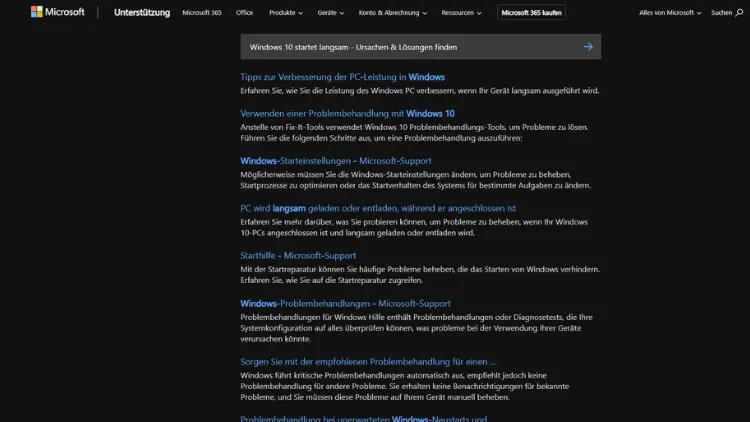Open Windows-Problembehandlungen result link
This screenshot has height=422, width=750.
[x=345, y=303]
